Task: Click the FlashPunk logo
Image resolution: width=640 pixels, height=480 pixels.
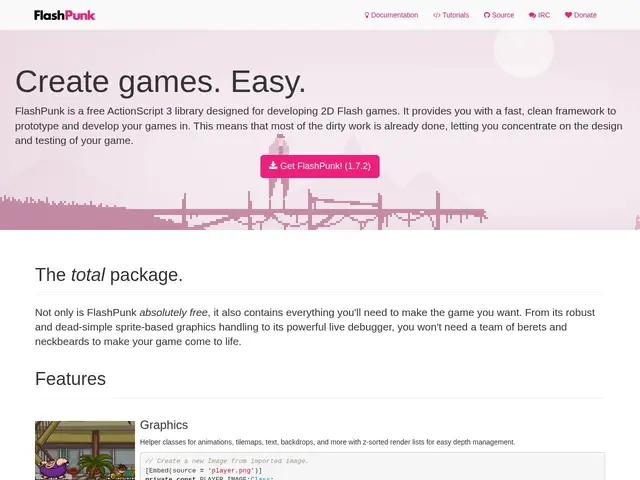Action: (64, 15)
